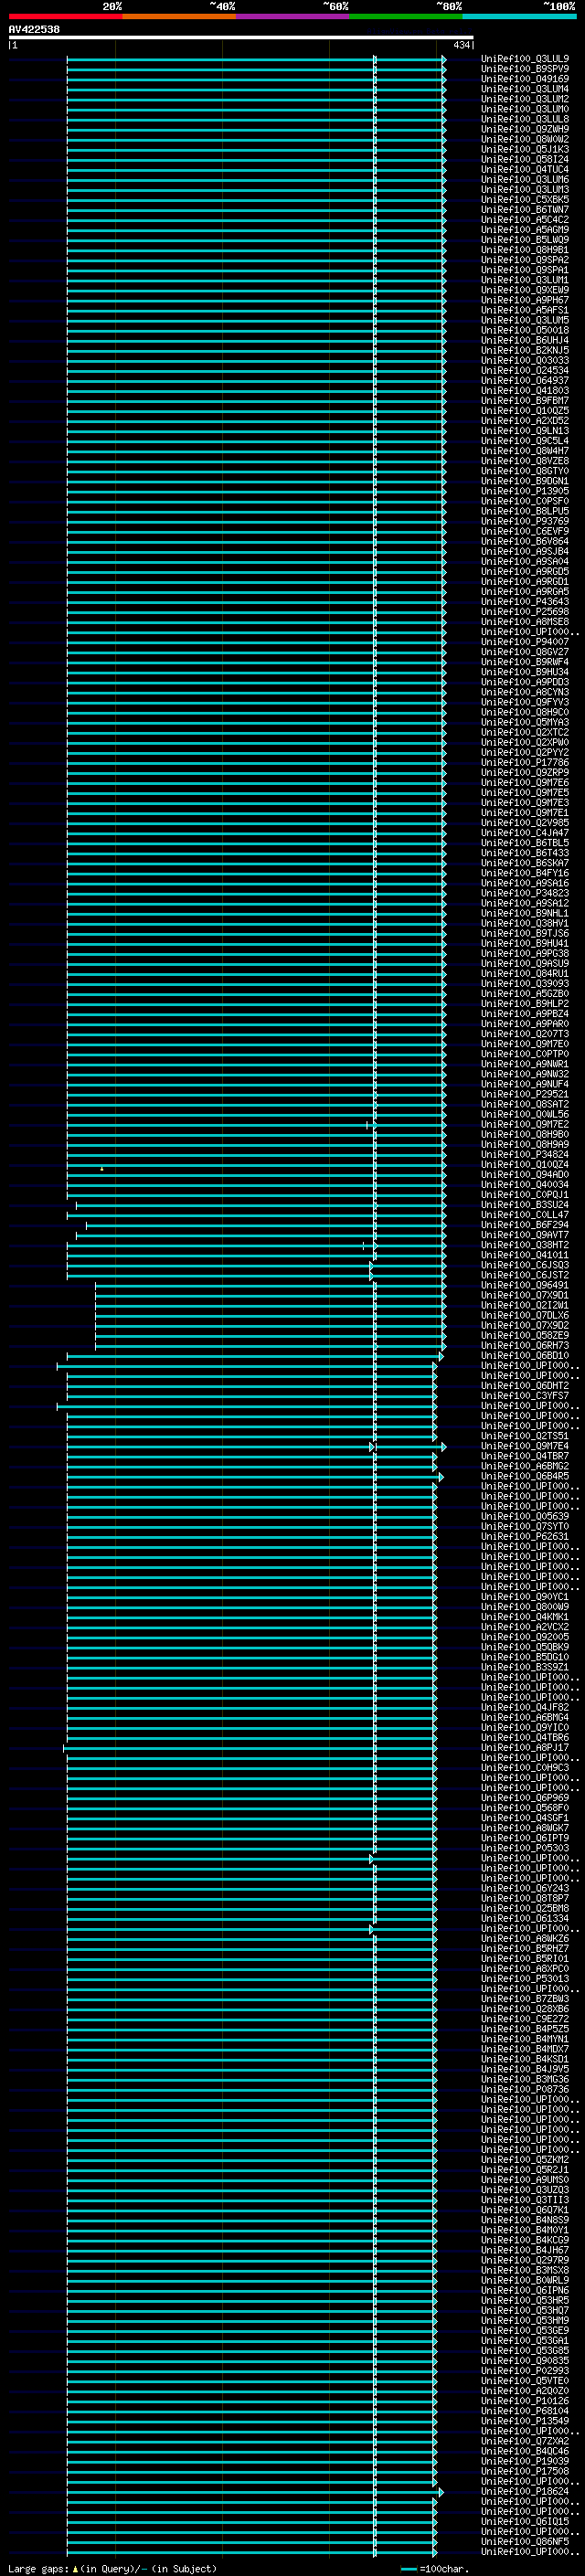The height and width of the screenshot is (2576, 585).
Task: Select the UniRef100_B9HU34 label
Action: coord(525,672)
